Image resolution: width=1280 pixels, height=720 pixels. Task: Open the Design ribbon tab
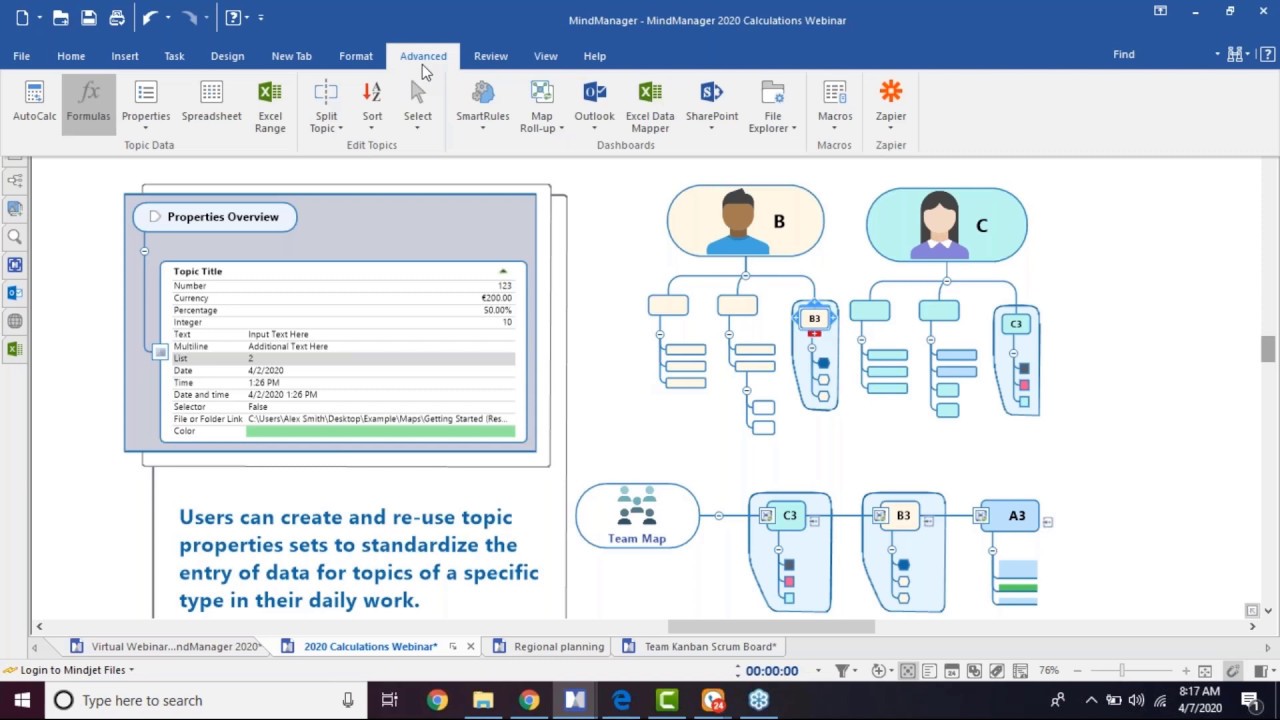coord(227,56)
